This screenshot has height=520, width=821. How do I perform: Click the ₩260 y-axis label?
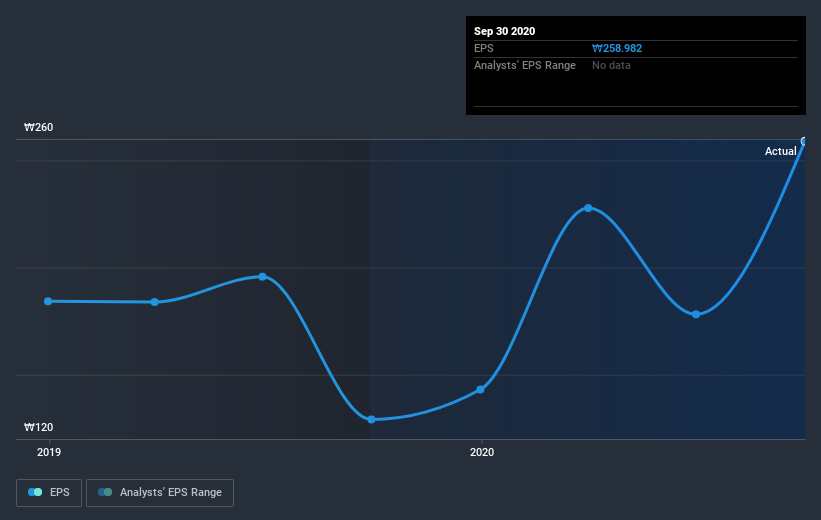coord(39,127)
